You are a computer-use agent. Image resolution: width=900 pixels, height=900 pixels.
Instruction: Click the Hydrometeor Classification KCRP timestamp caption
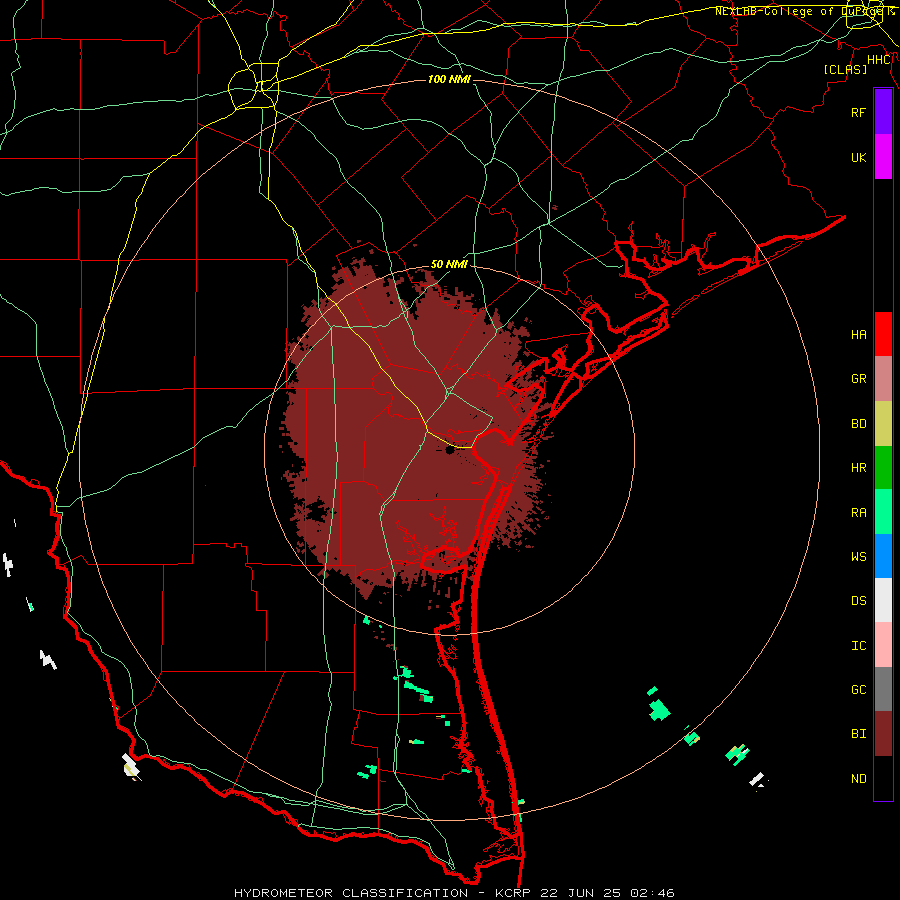[454, 893]
